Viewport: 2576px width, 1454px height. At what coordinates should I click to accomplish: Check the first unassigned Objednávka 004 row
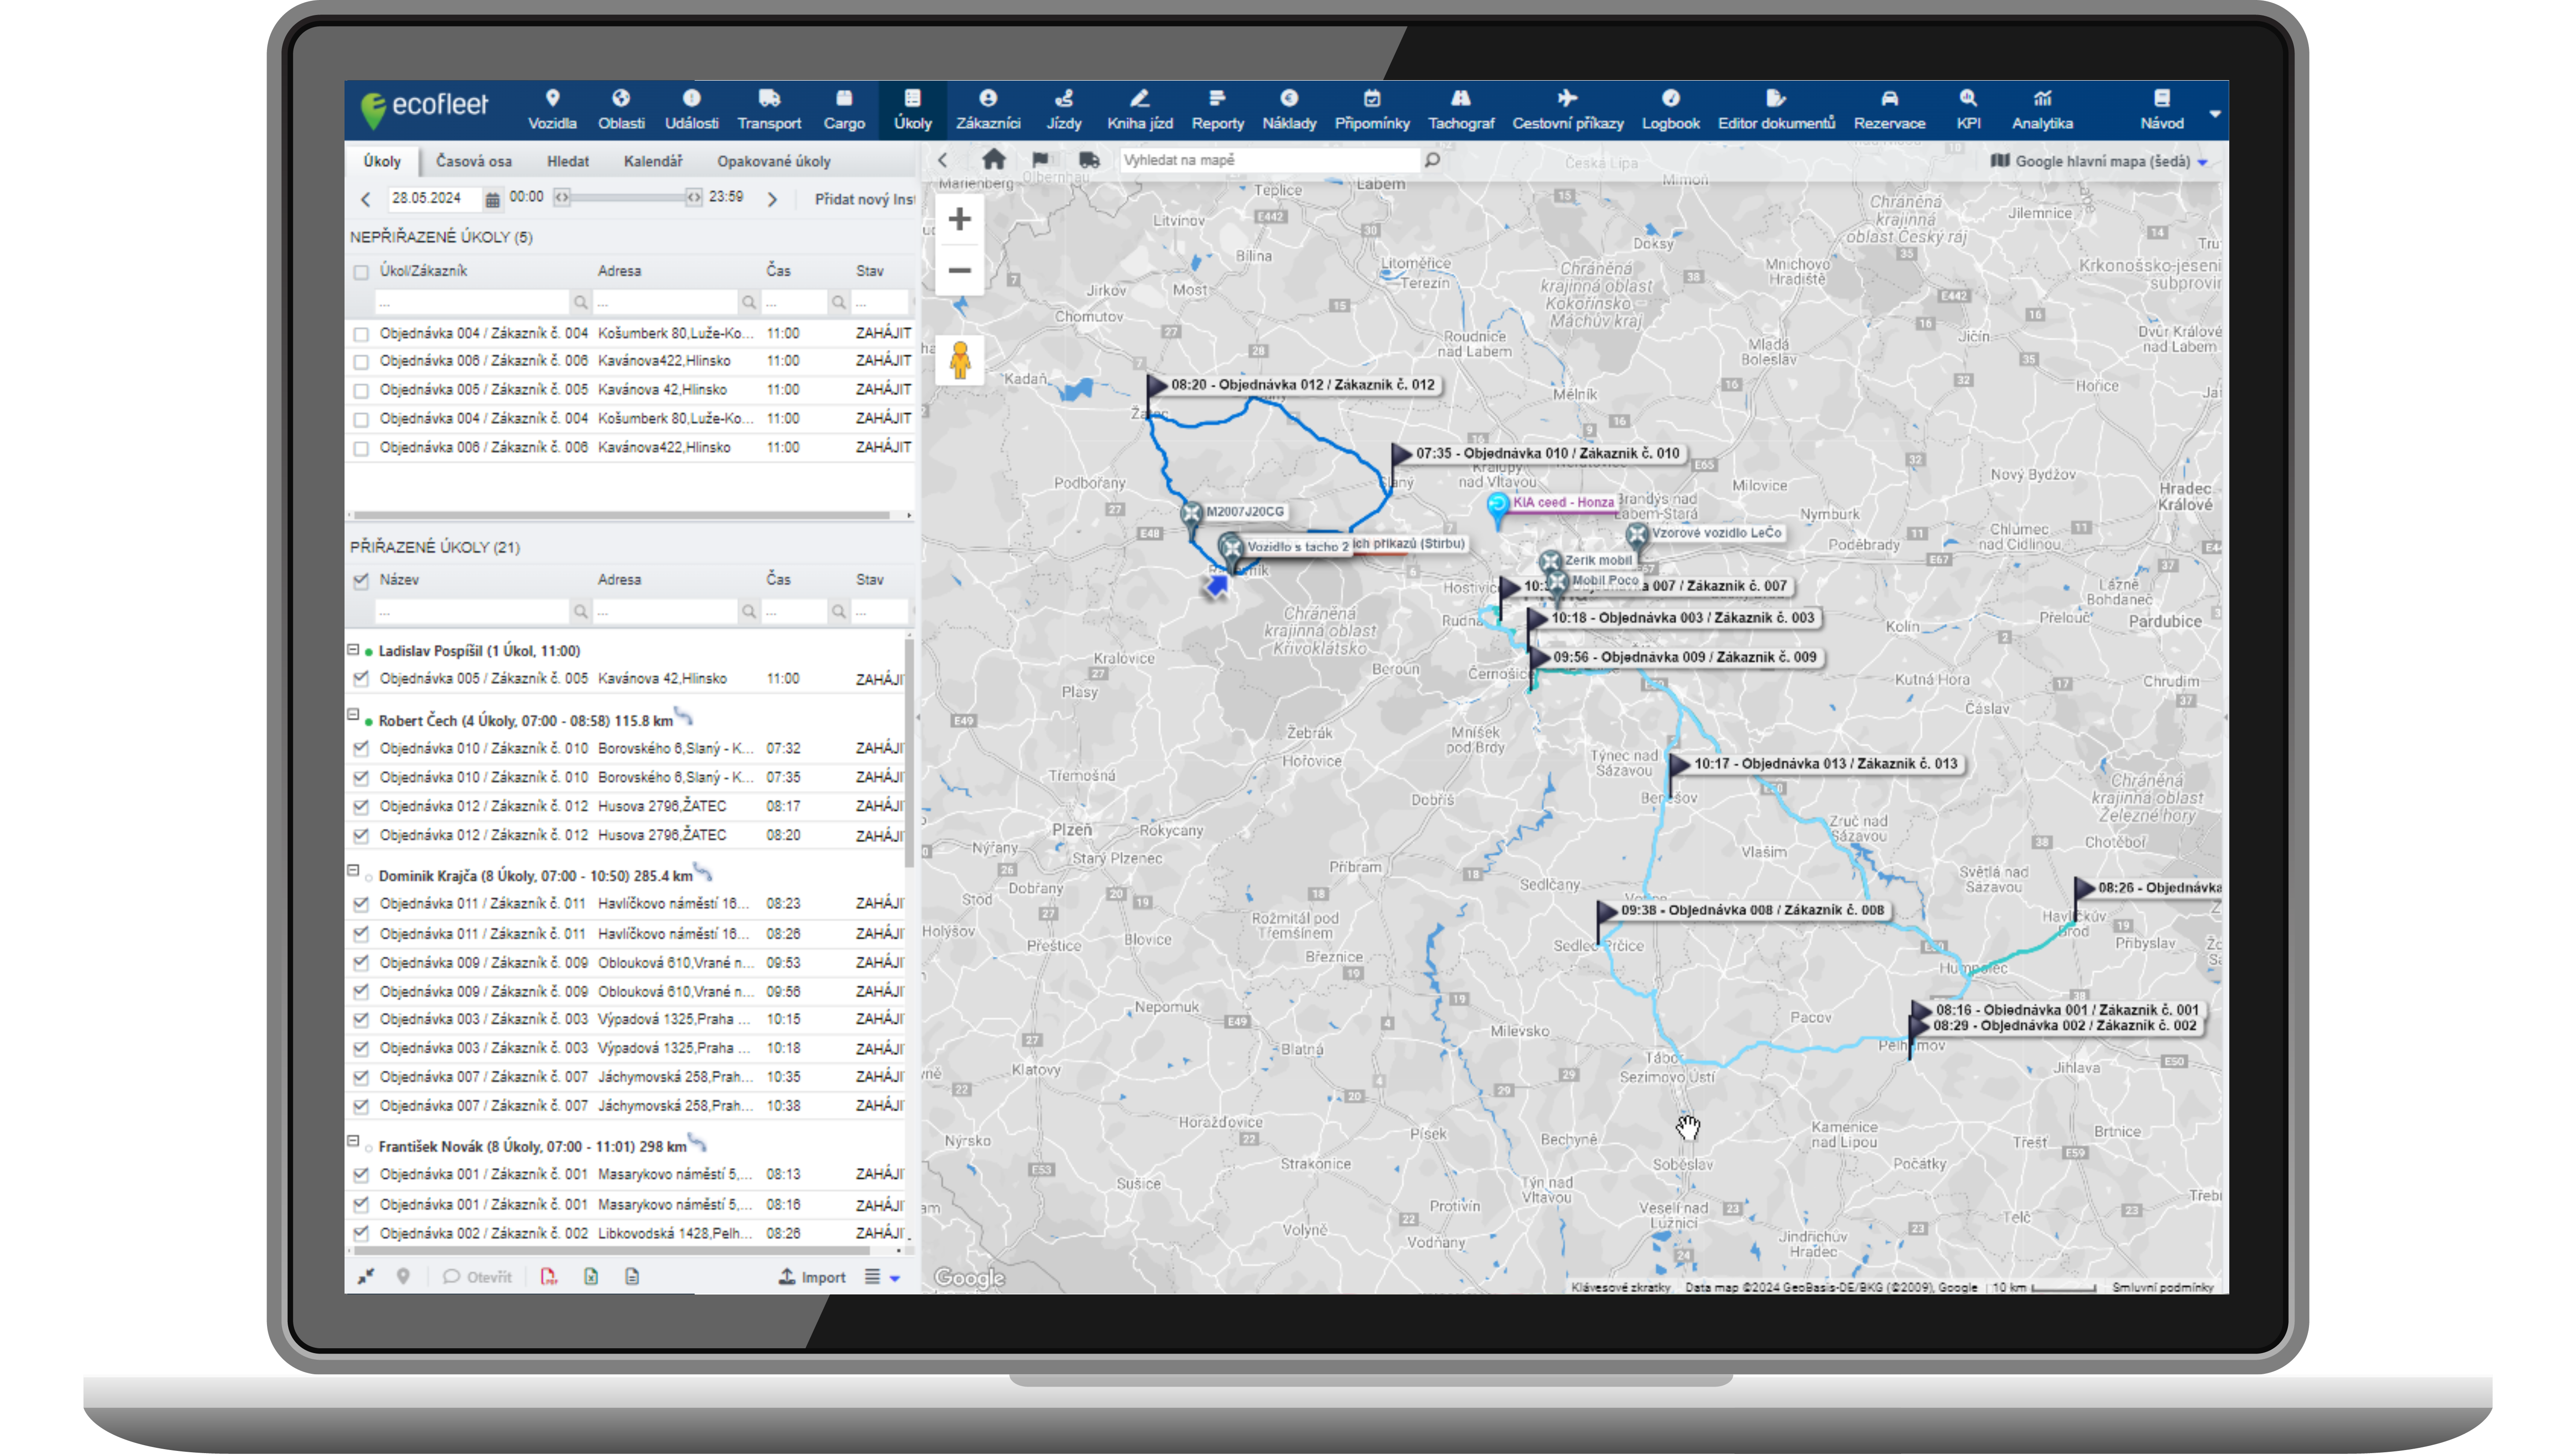(361, 334)
